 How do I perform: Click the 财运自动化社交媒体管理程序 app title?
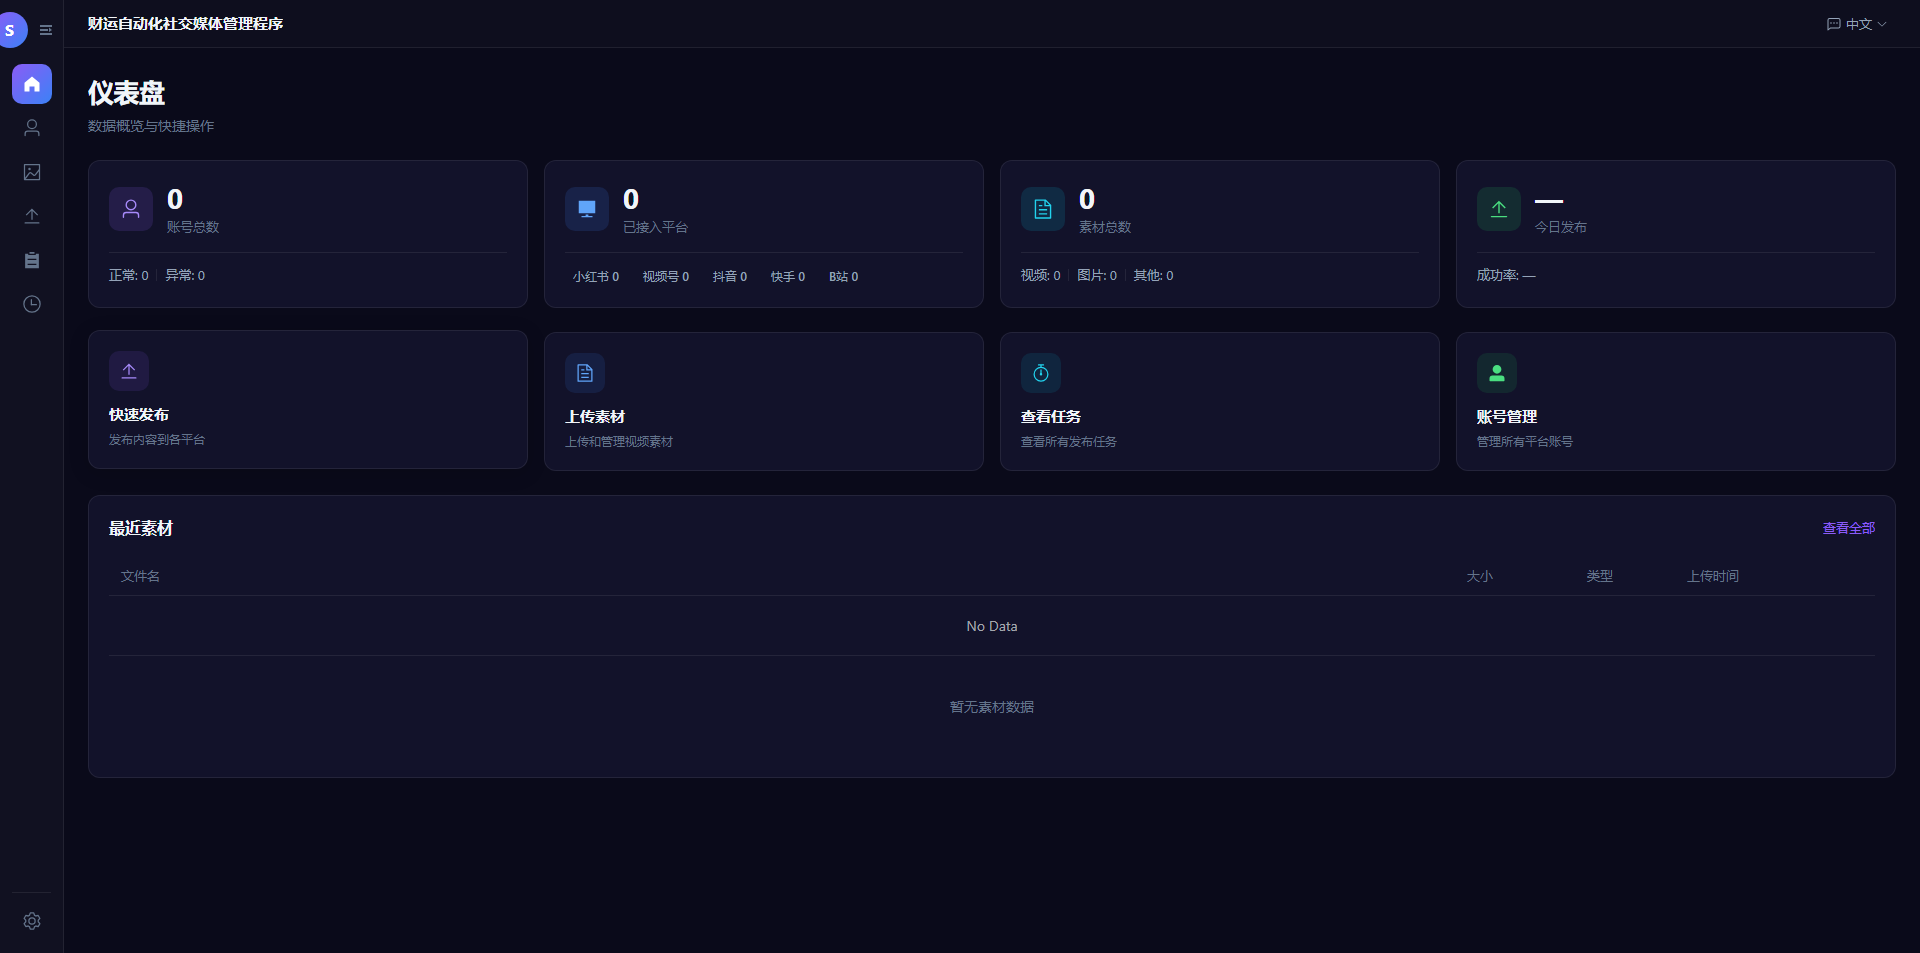[x=185, y=24]
